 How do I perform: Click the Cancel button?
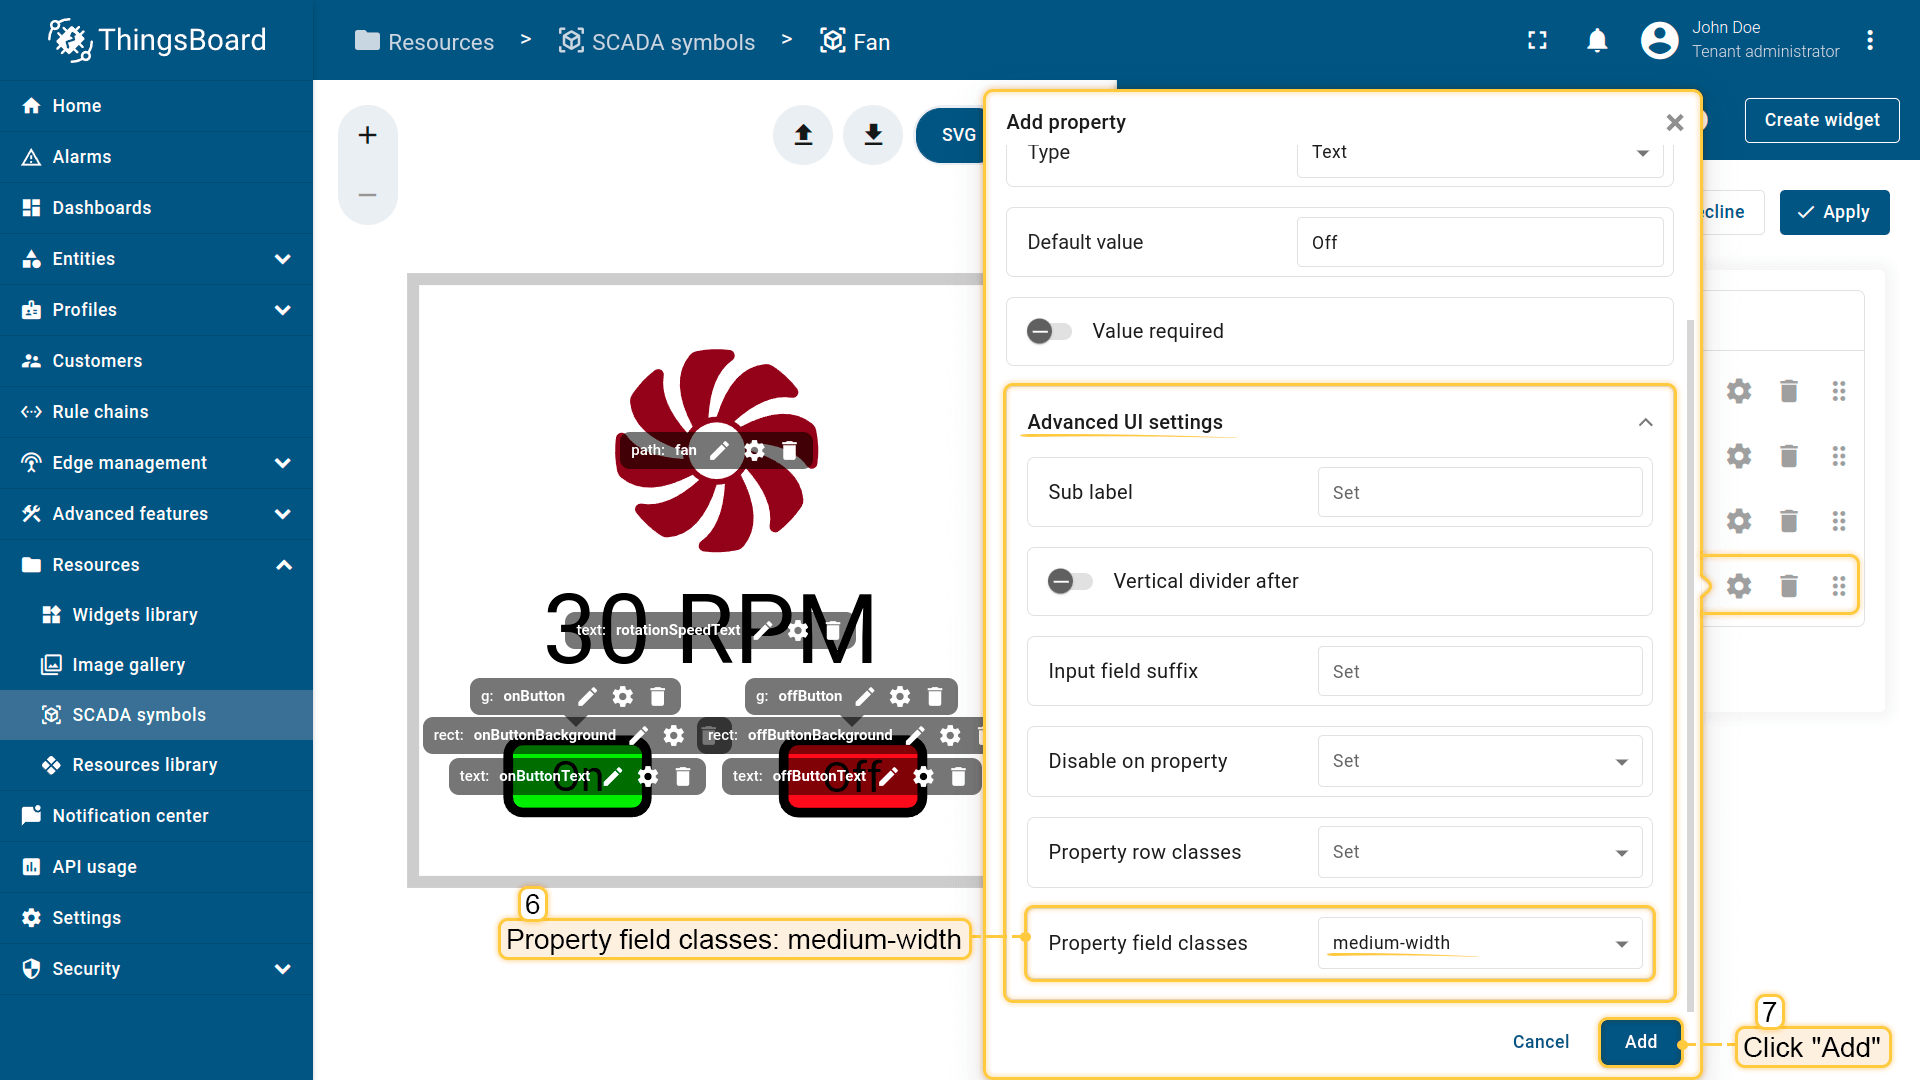1540,1042
